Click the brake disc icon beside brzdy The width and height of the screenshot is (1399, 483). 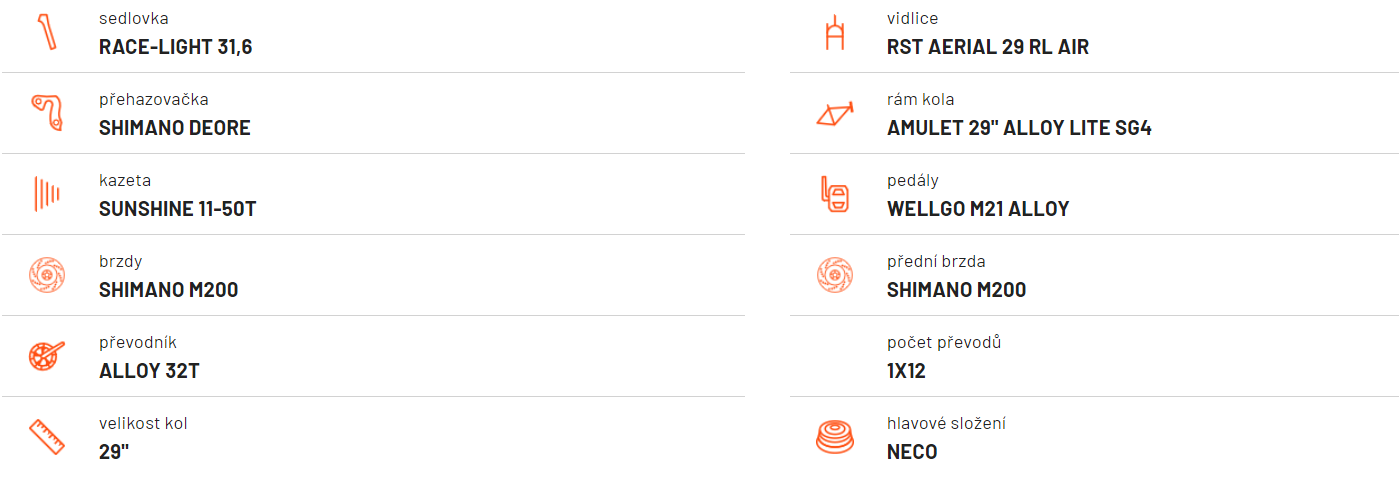pos(47,274)
